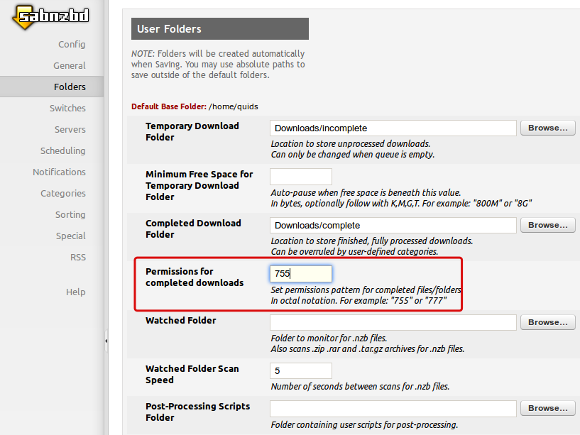Select the Folders sidebar item

pos(52,87)
